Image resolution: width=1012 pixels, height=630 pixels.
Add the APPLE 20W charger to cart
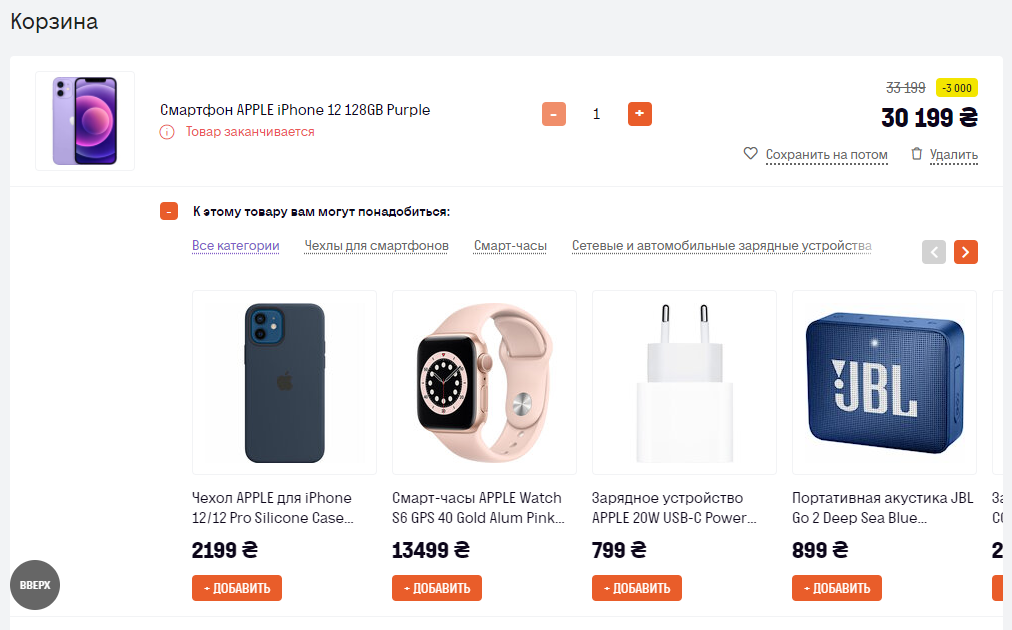(637, 588)
